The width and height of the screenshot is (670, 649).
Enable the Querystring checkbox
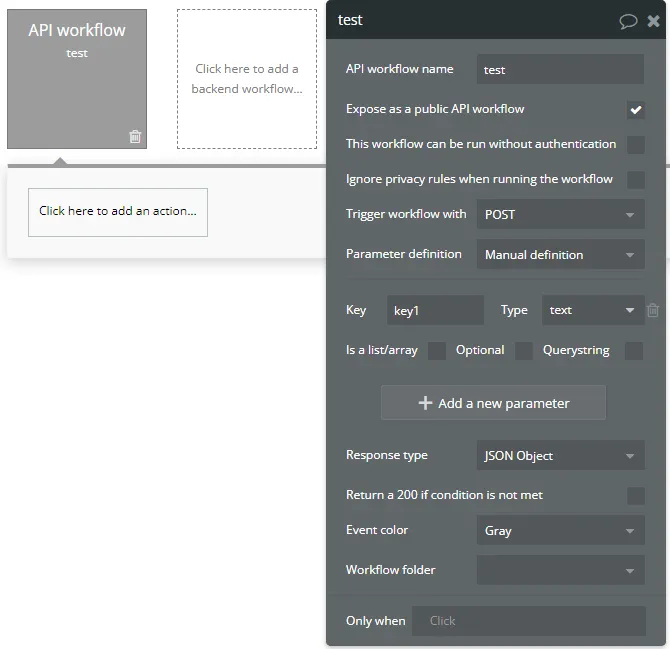click(x=633, y=351)
